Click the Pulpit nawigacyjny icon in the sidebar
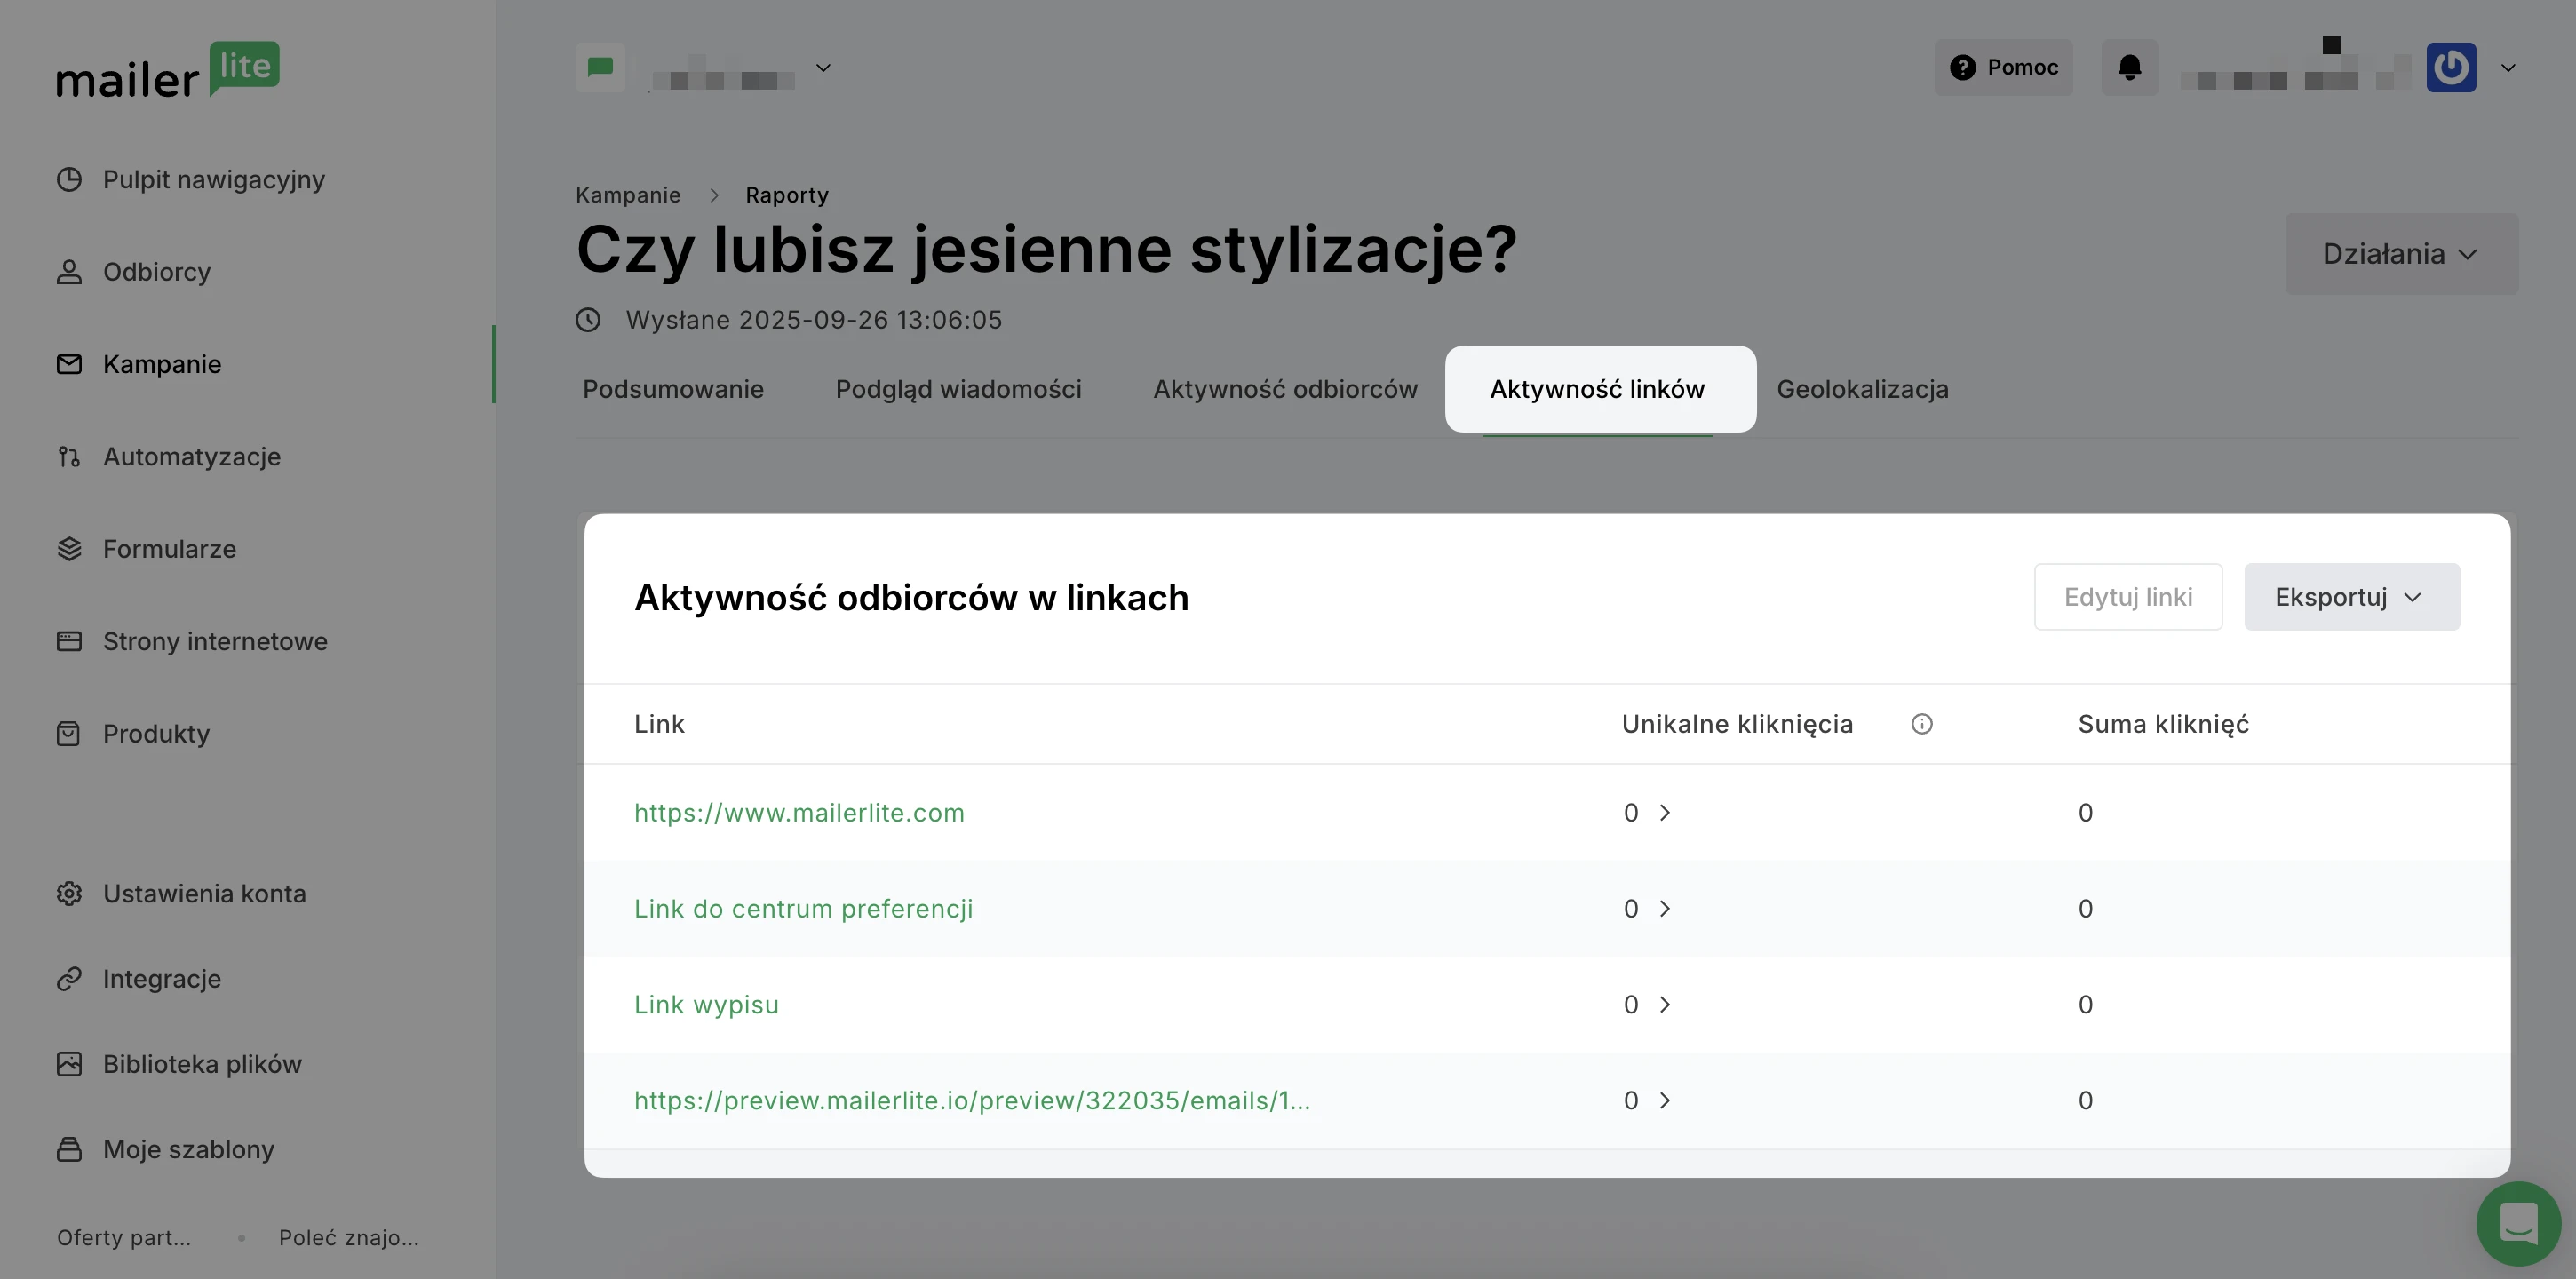This screenshot has width=2576, height=1279. tap(69, 180)
